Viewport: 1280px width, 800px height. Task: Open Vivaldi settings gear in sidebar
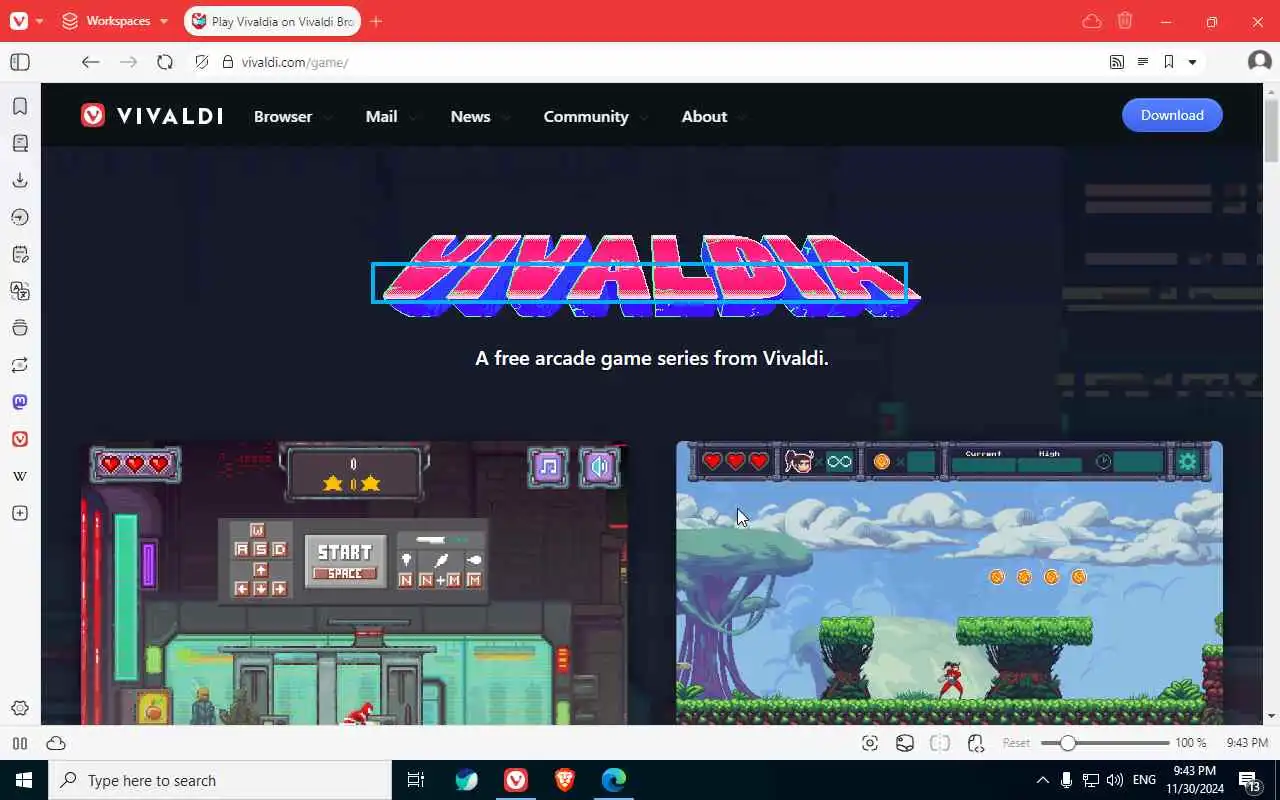[x=20, y=708]
